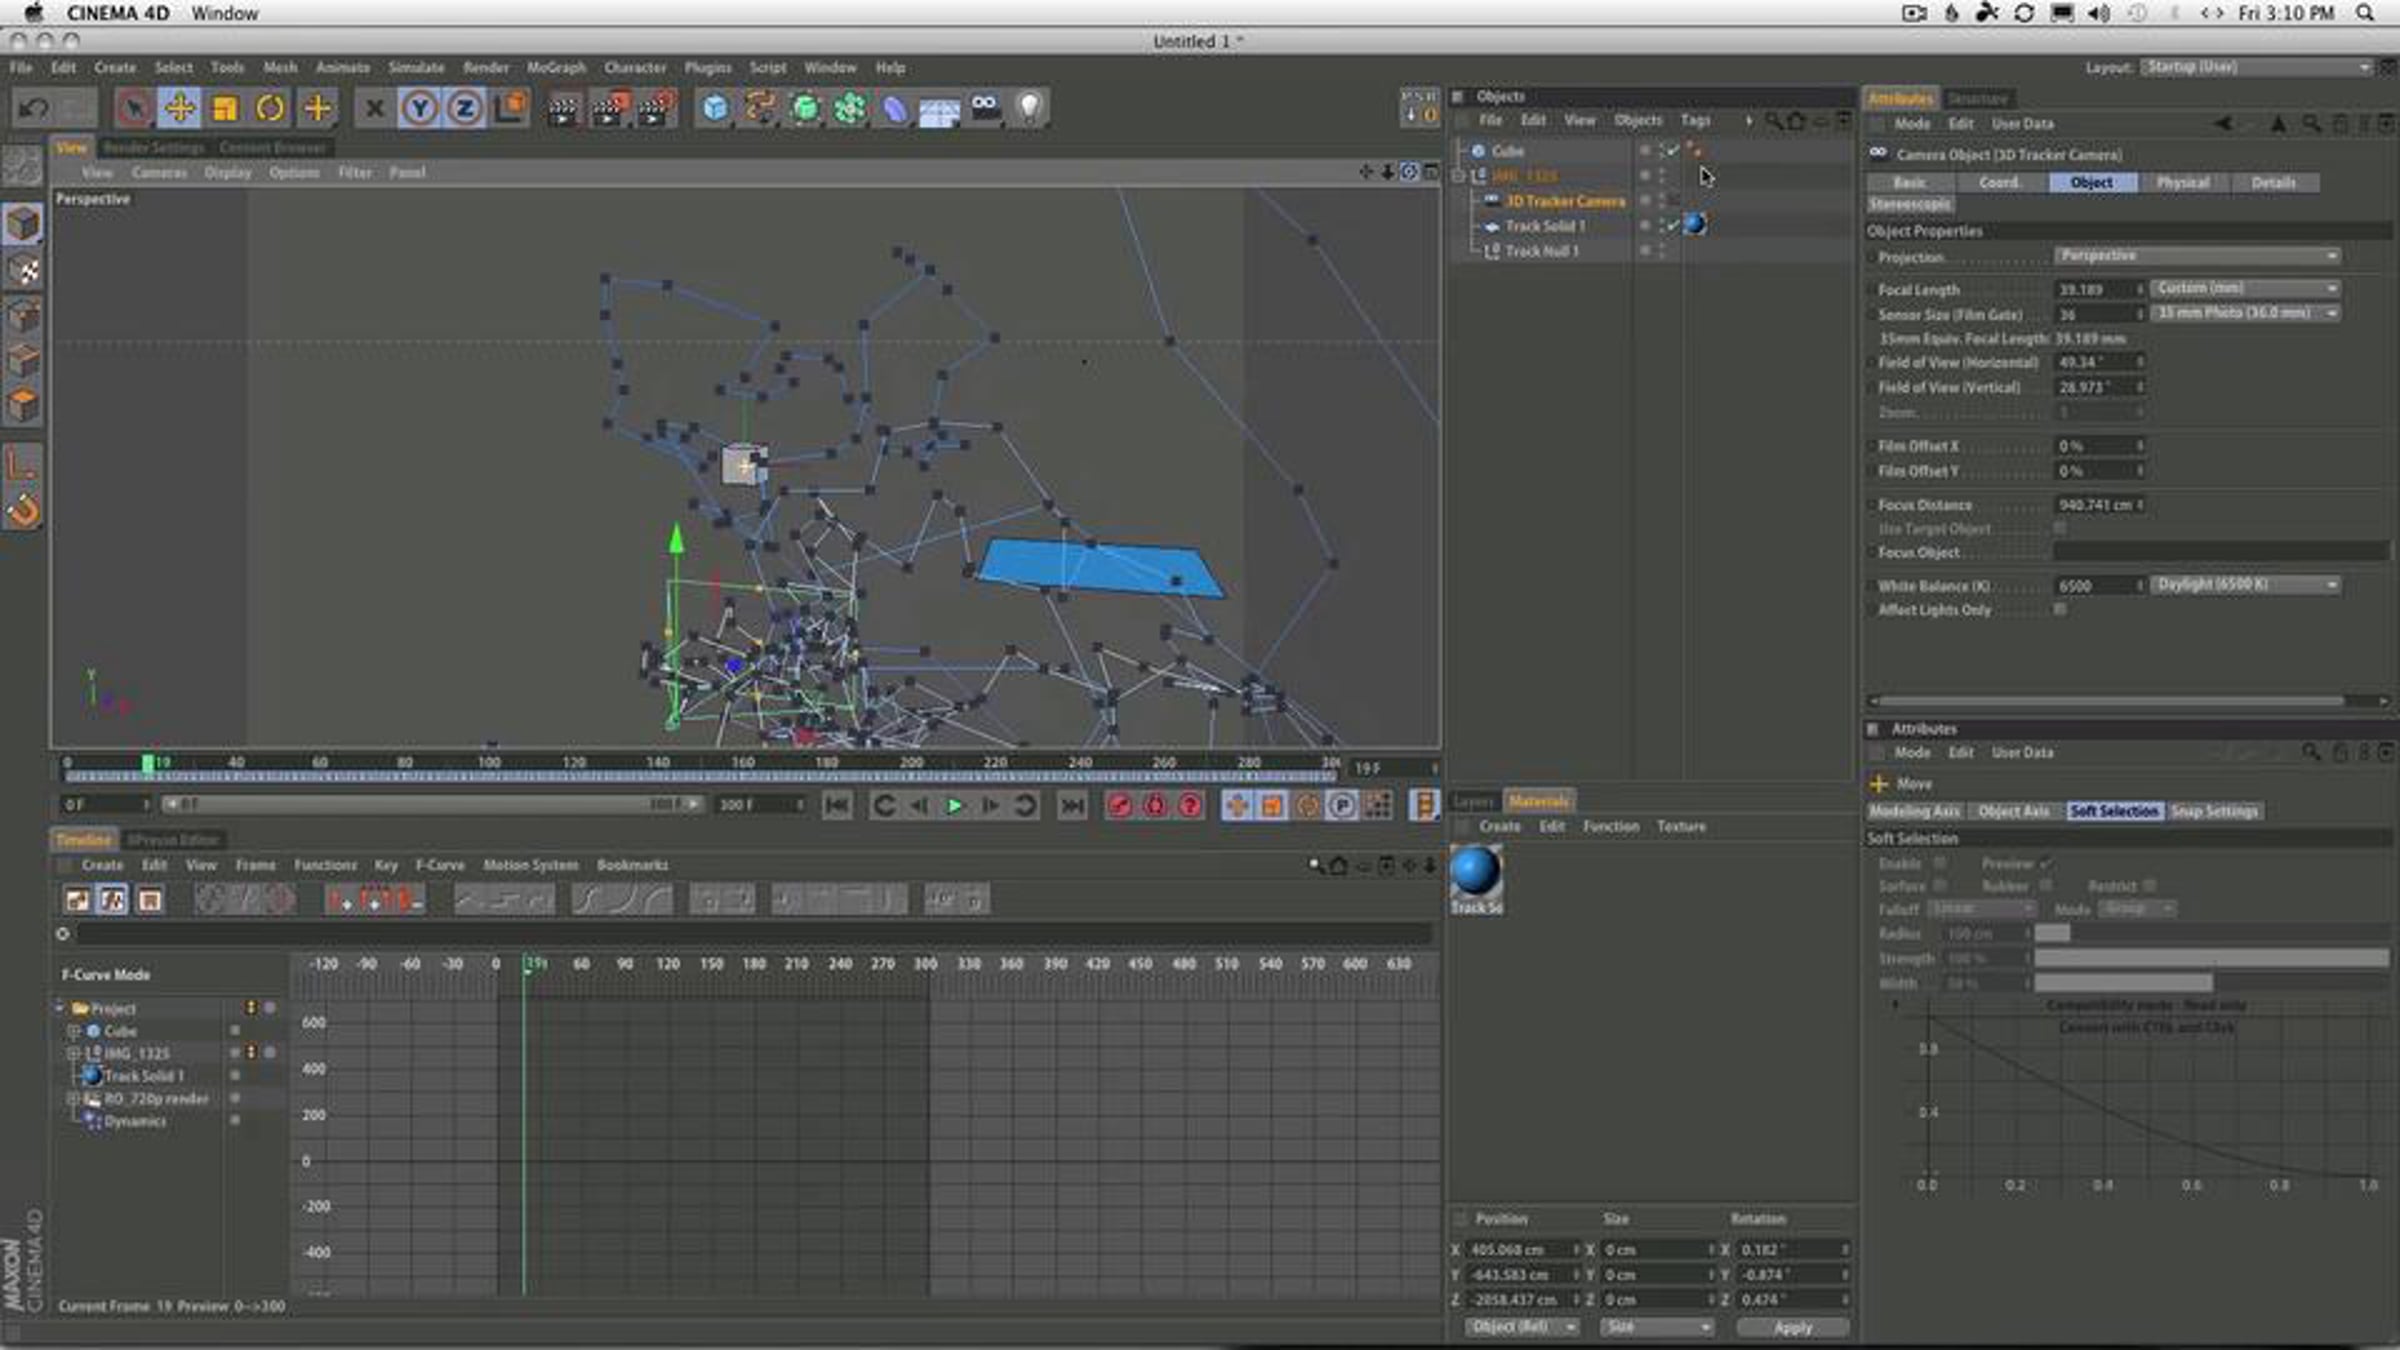Click the purple Deformer icon
2400x1350 pixels.
pos(895,108)
